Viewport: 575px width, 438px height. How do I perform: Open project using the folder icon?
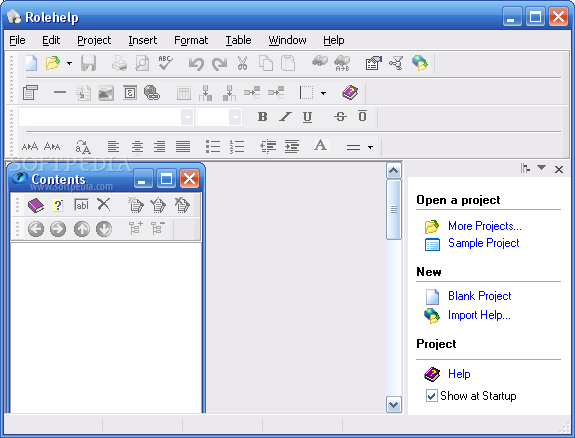pos(52,63)
